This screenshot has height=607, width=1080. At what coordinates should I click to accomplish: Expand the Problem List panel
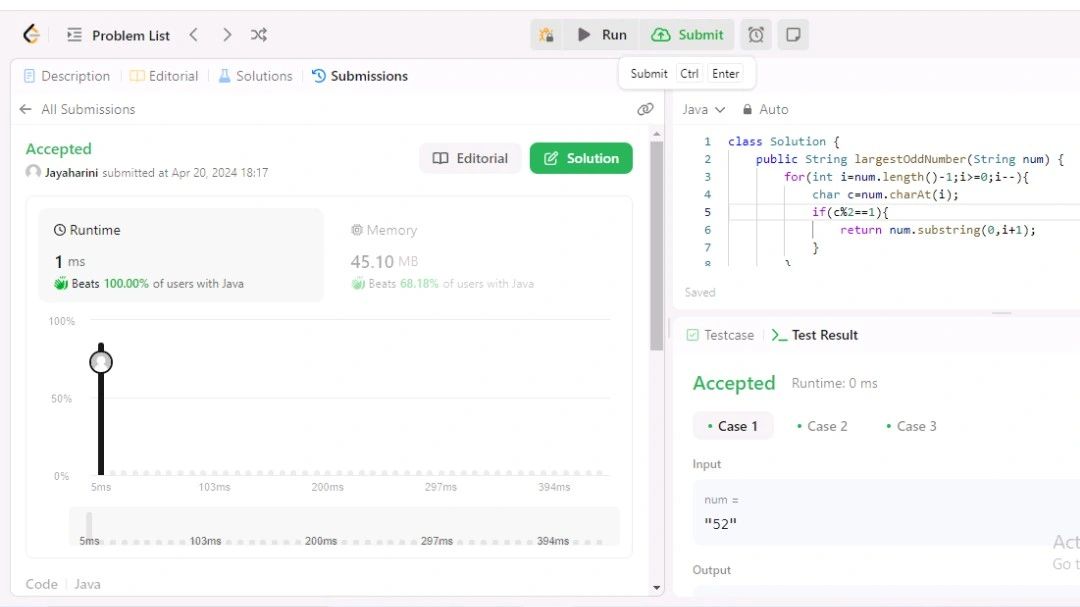tap(119, 35)
